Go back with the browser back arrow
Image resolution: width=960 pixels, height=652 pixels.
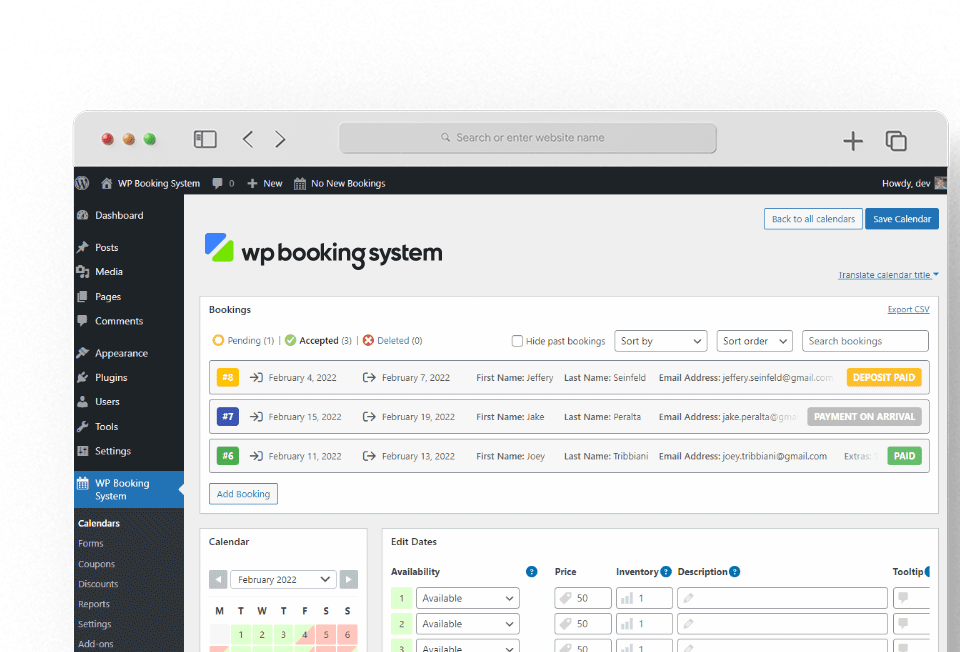(248, 139)
